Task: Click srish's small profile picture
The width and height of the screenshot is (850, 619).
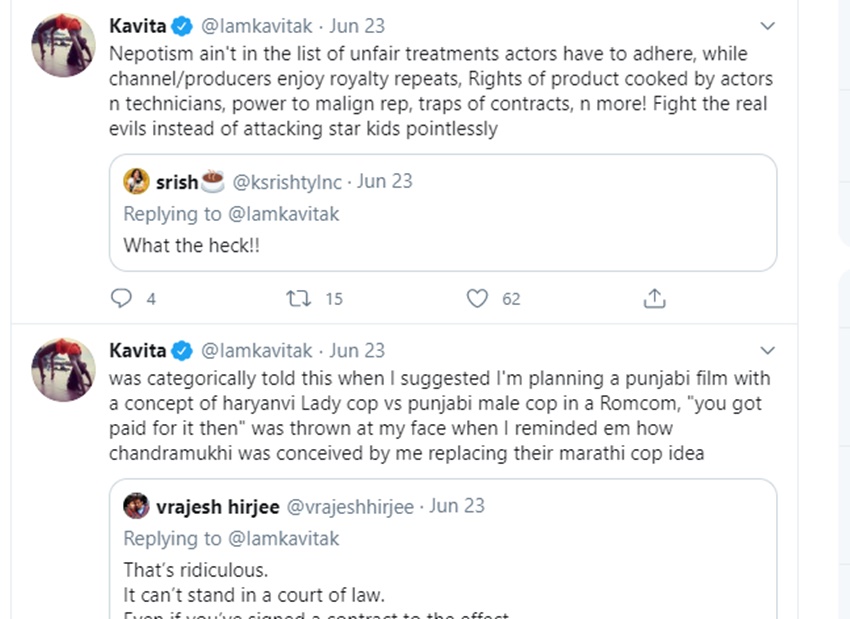Action: [136, 181]
